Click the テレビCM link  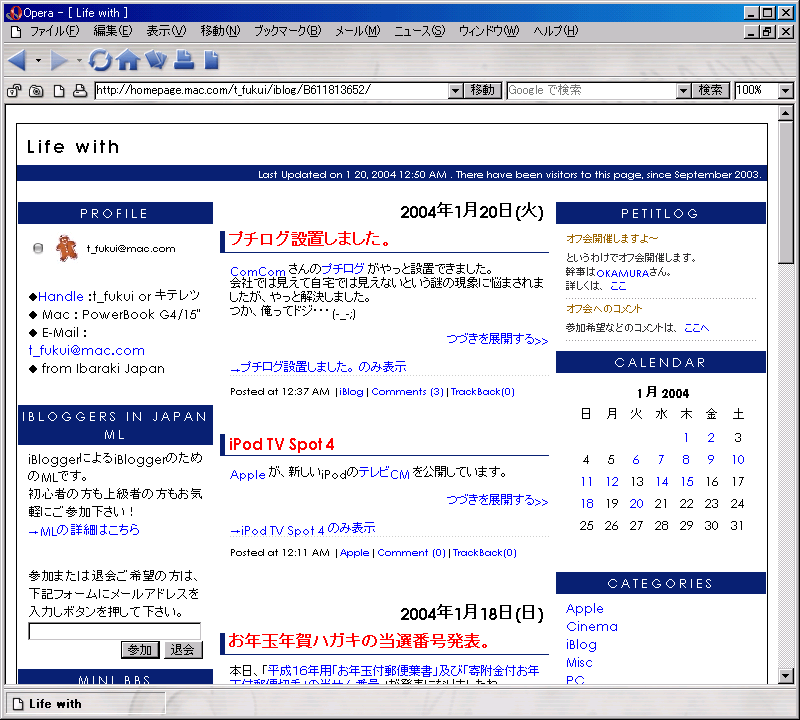point(384,473)
